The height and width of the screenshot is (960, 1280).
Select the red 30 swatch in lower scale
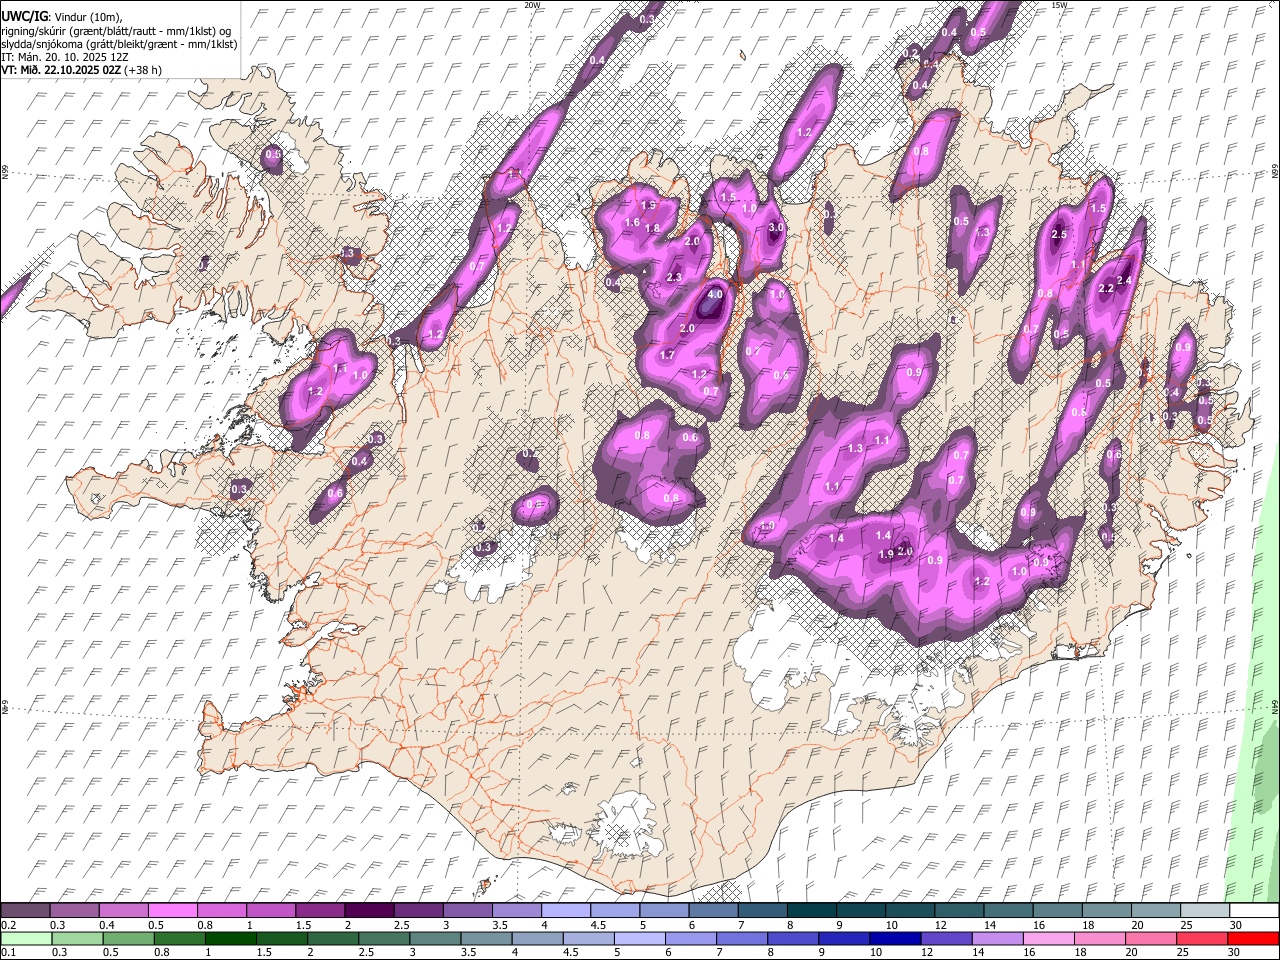(1254, 938)
